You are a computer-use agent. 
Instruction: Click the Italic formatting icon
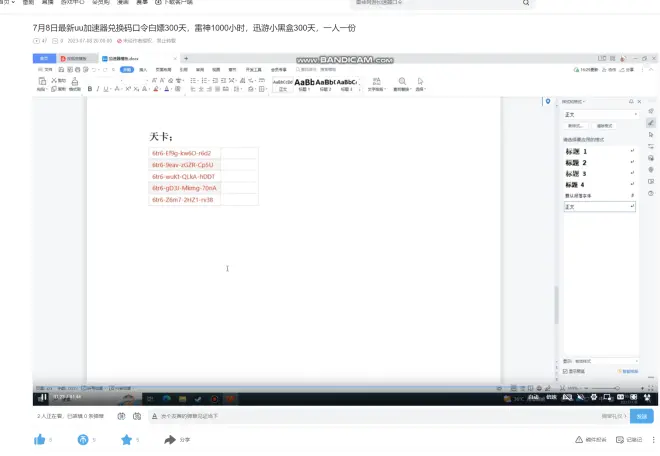click(x=98, y=89)
